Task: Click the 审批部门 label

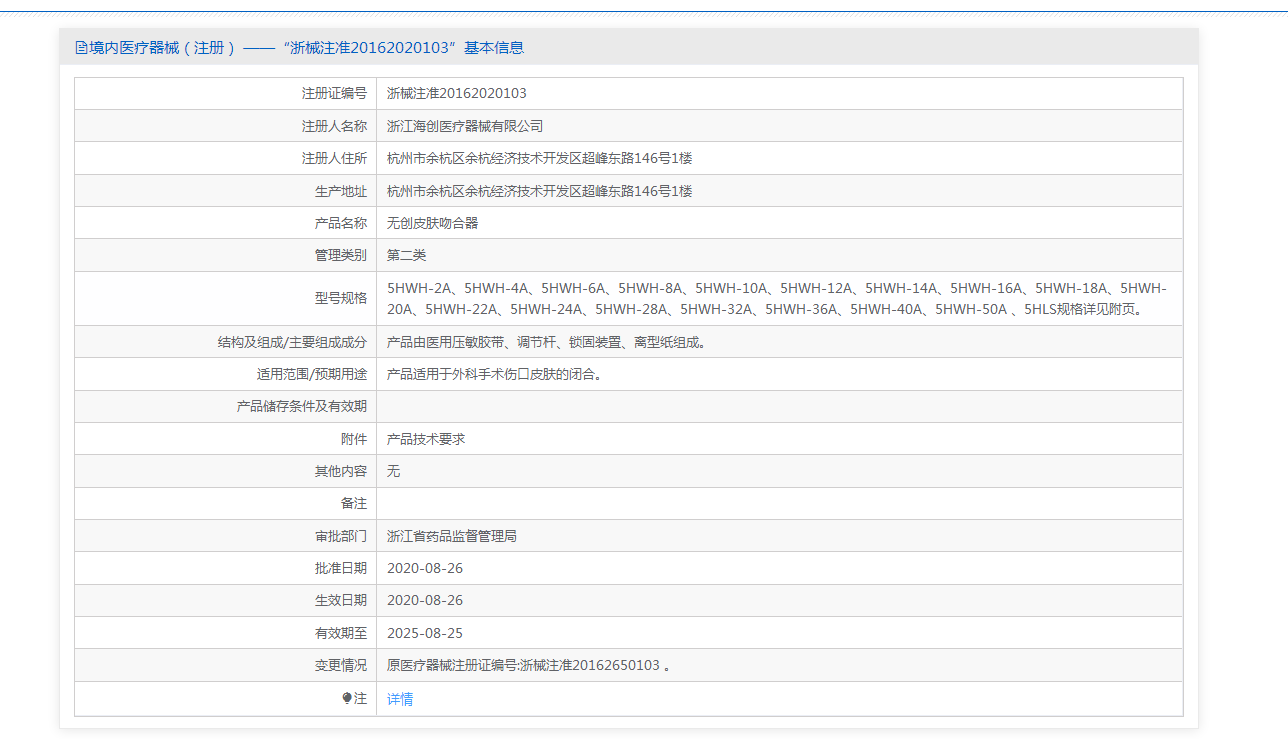Action: 341,536
